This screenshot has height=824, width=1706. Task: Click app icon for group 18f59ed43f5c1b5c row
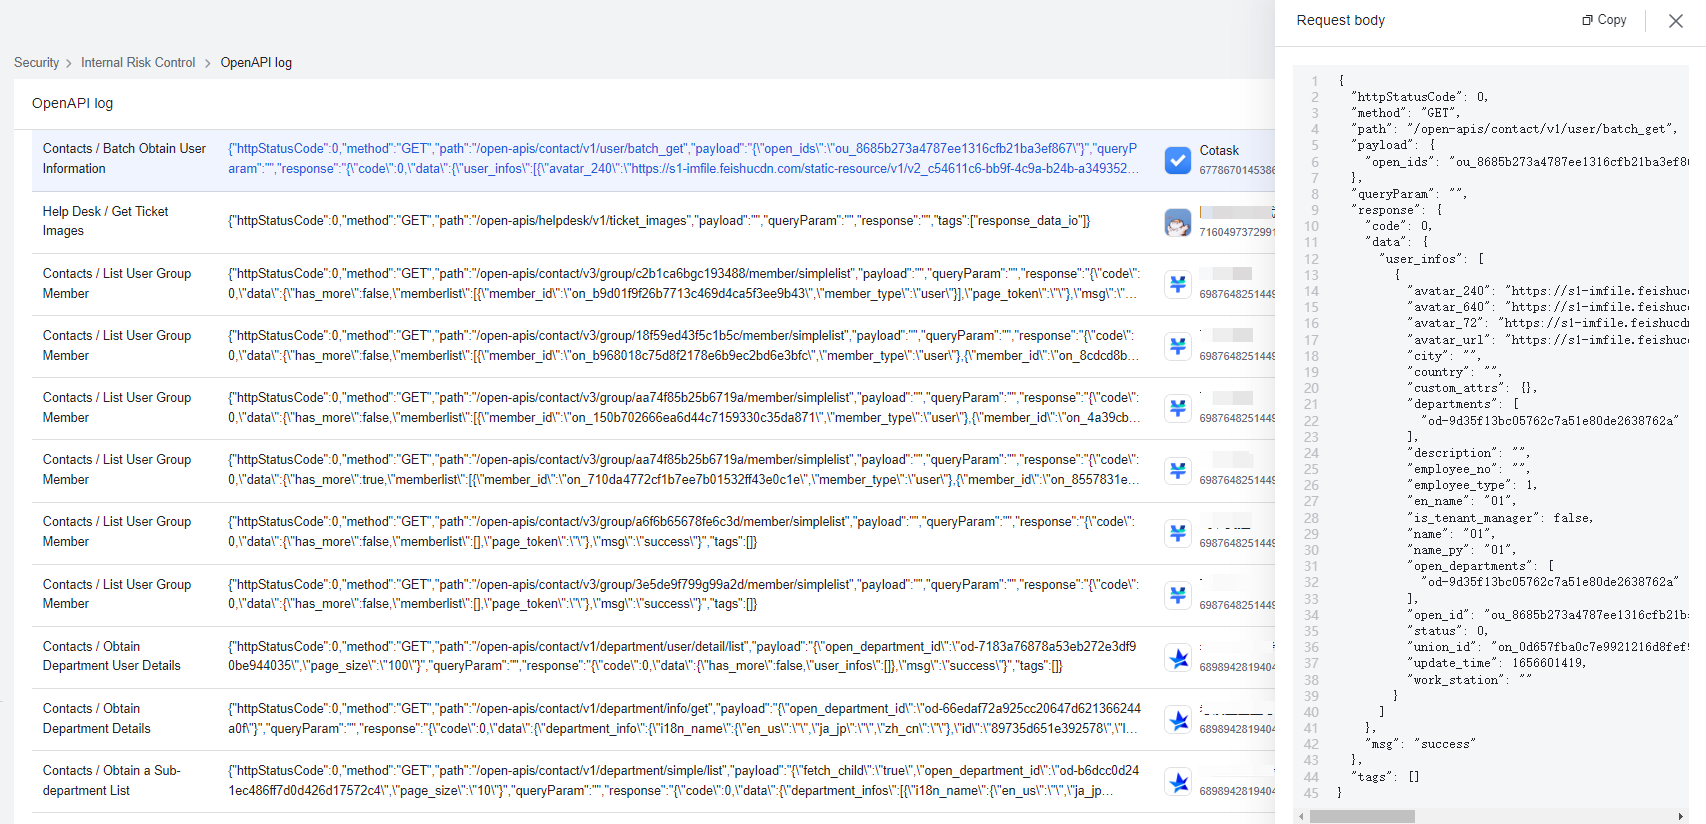pyautogui.click(x=1178, y=346)
